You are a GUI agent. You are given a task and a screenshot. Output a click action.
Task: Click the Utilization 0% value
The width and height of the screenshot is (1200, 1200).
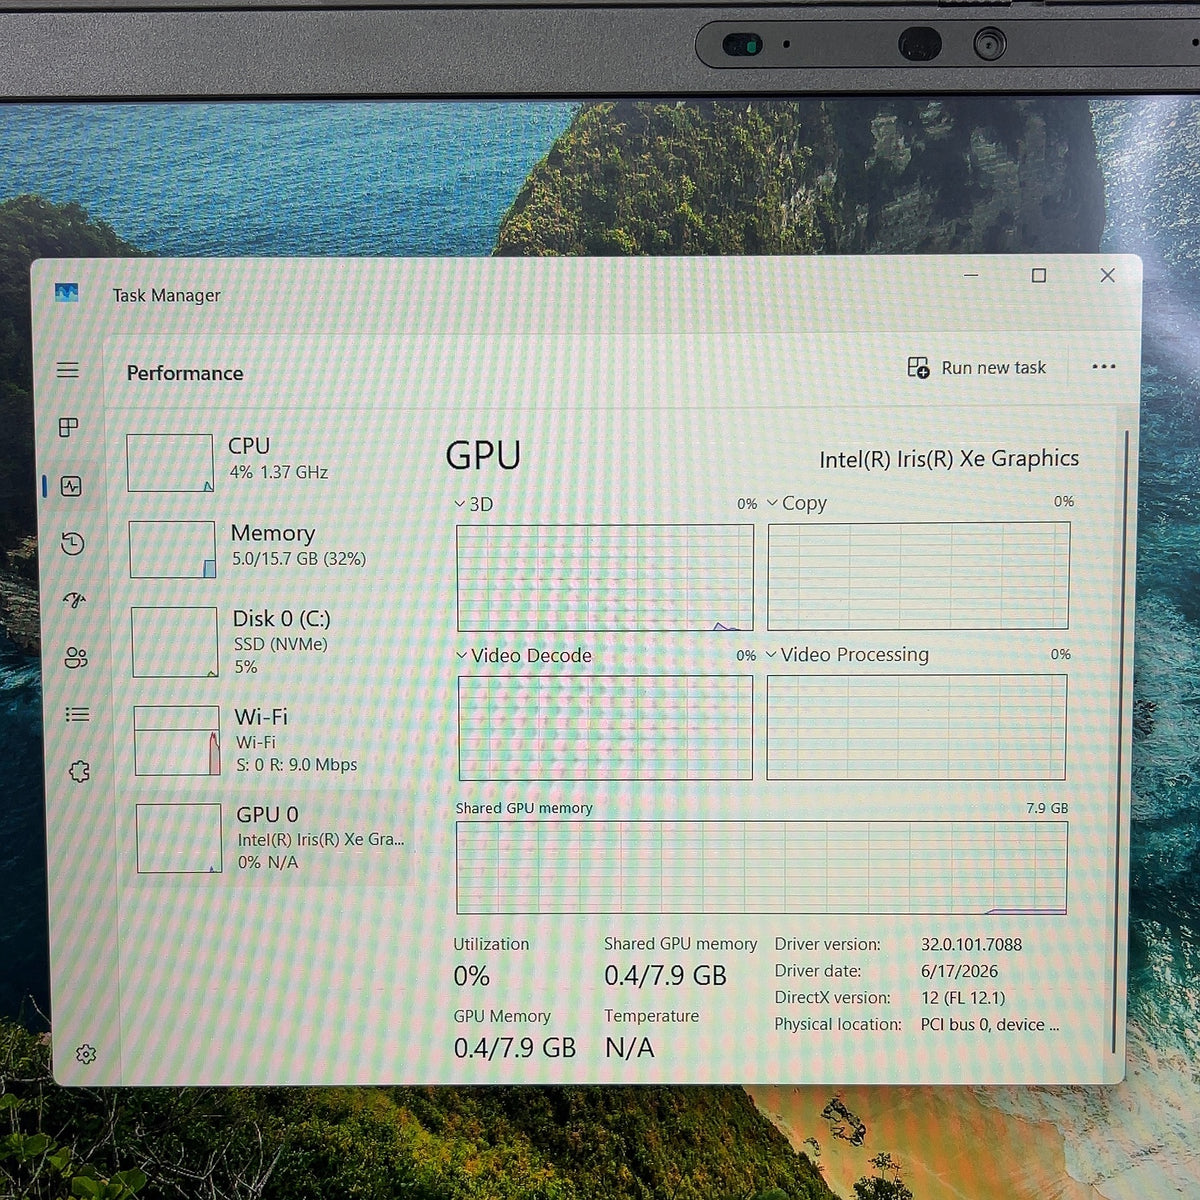tap(472, 976)
